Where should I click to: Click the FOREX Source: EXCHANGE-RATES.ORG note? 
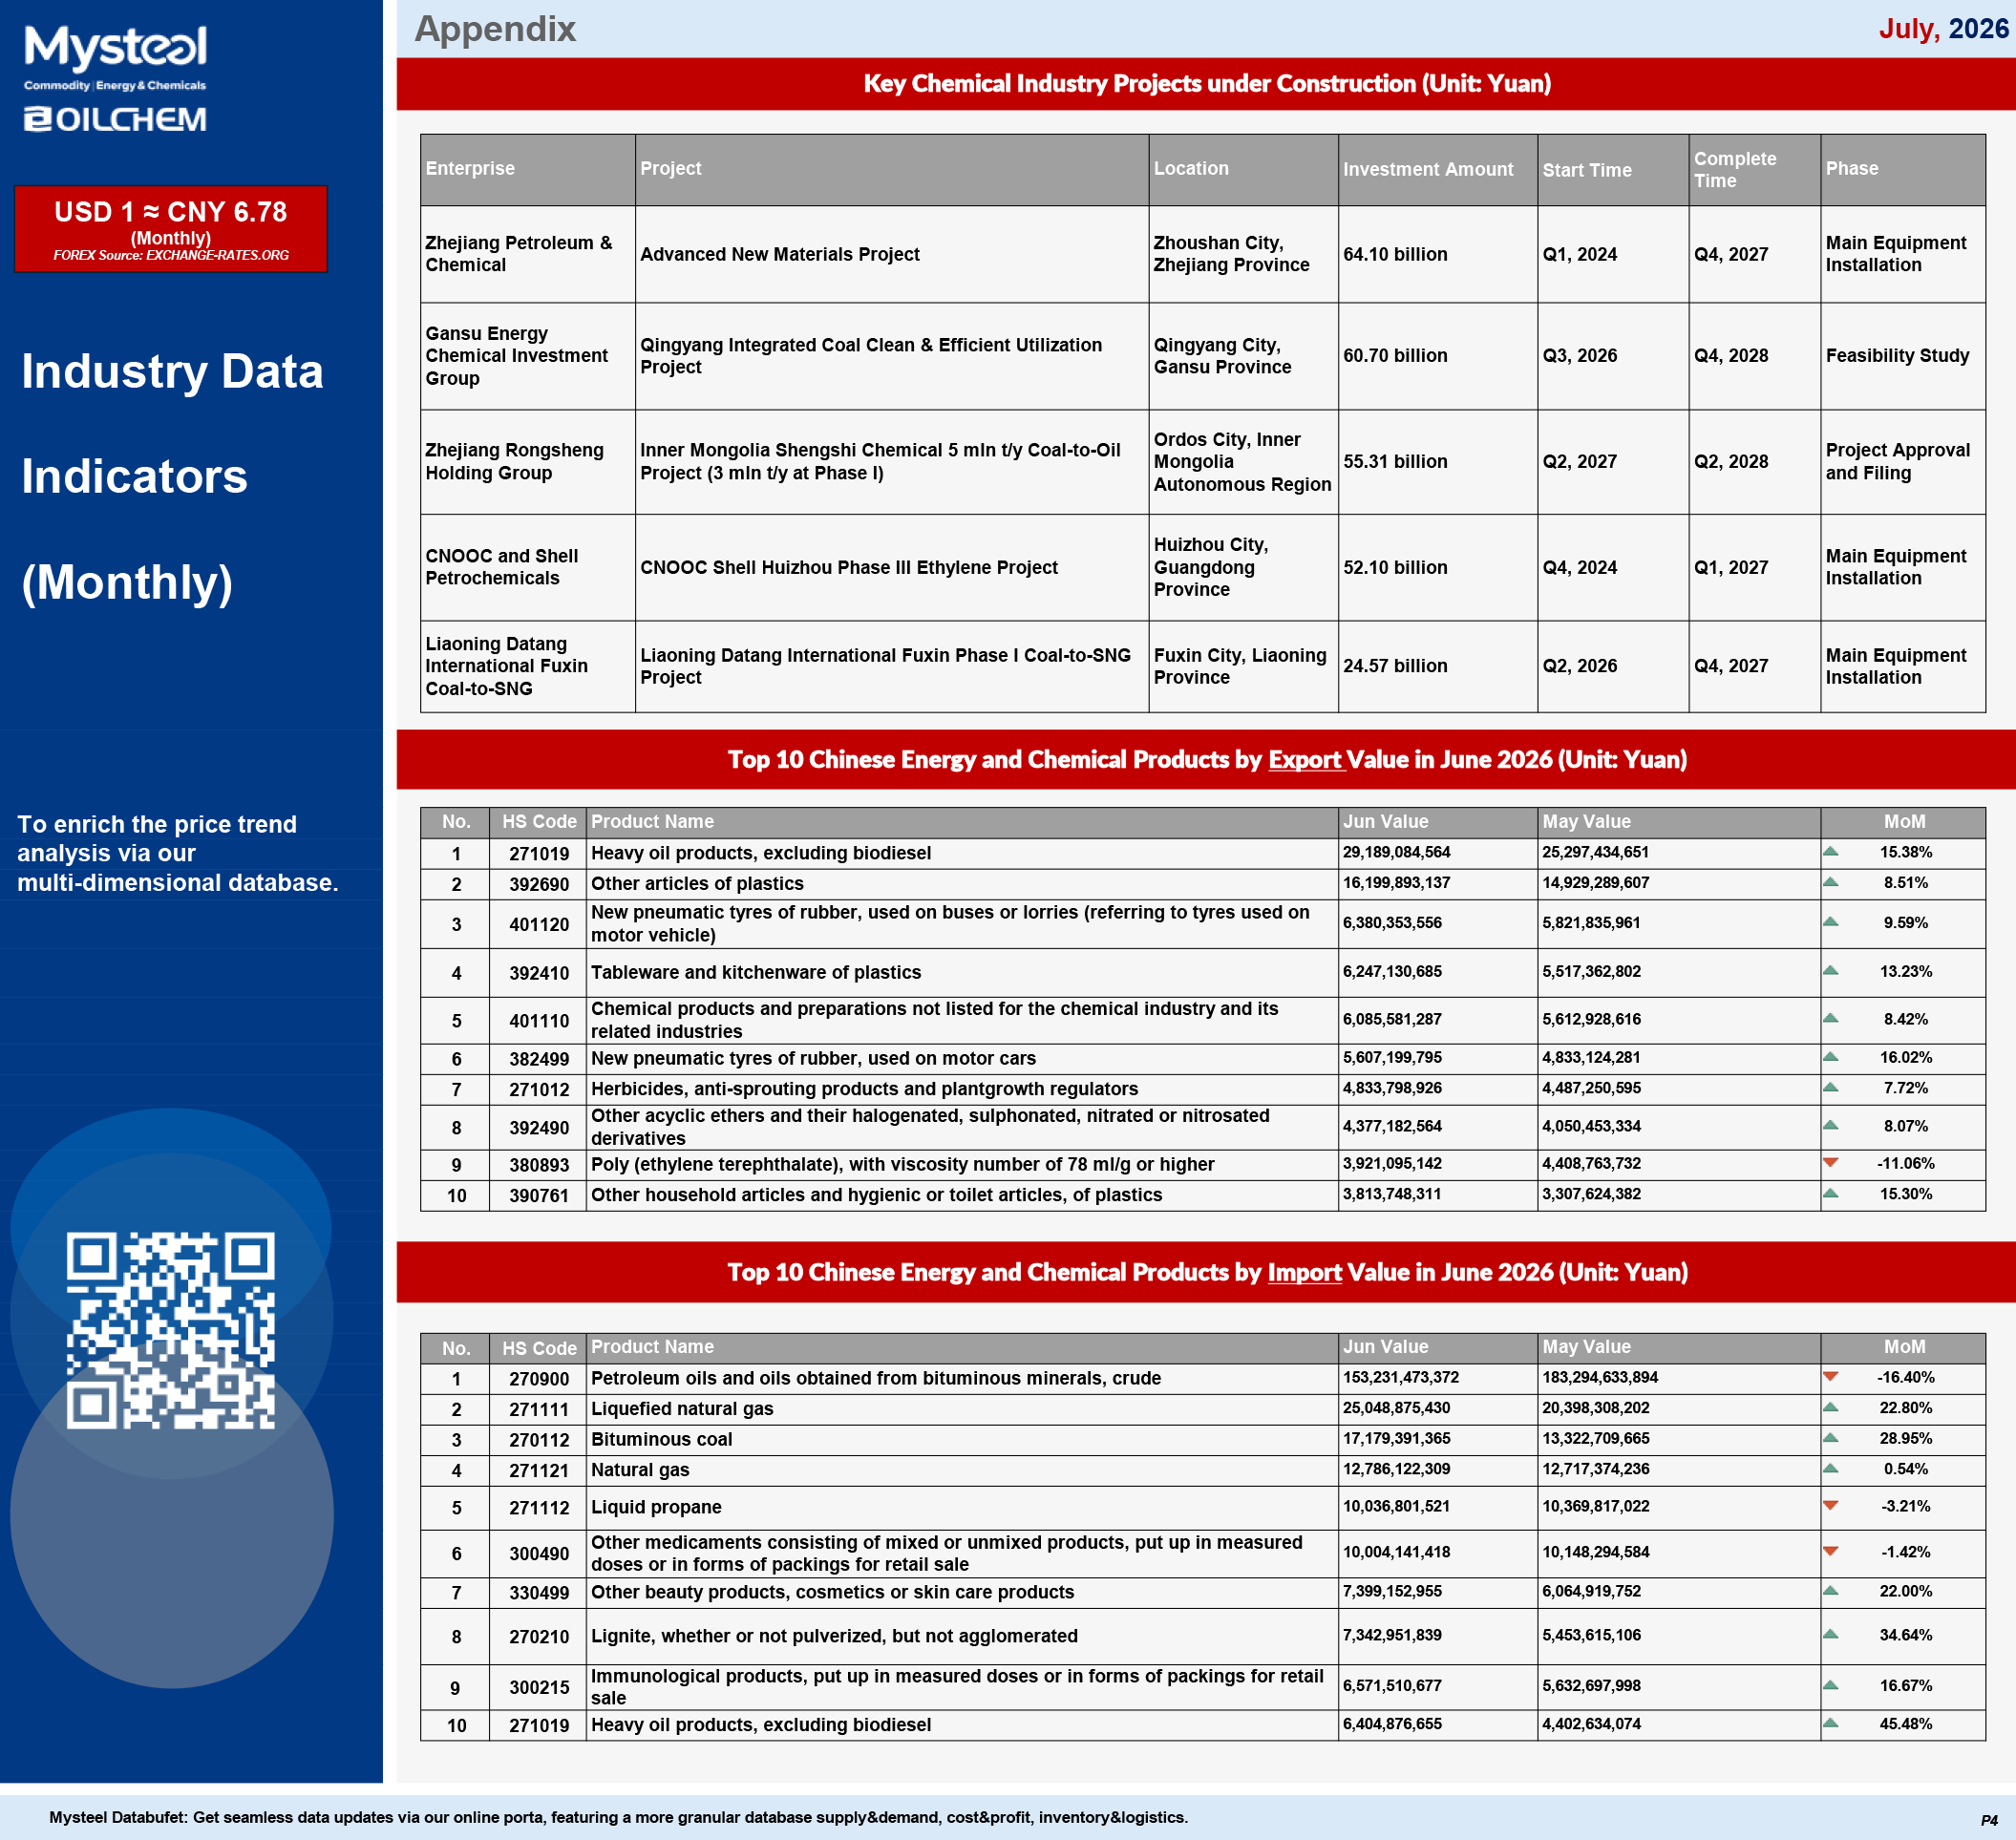pyautogui.click(x=171, y=255)
